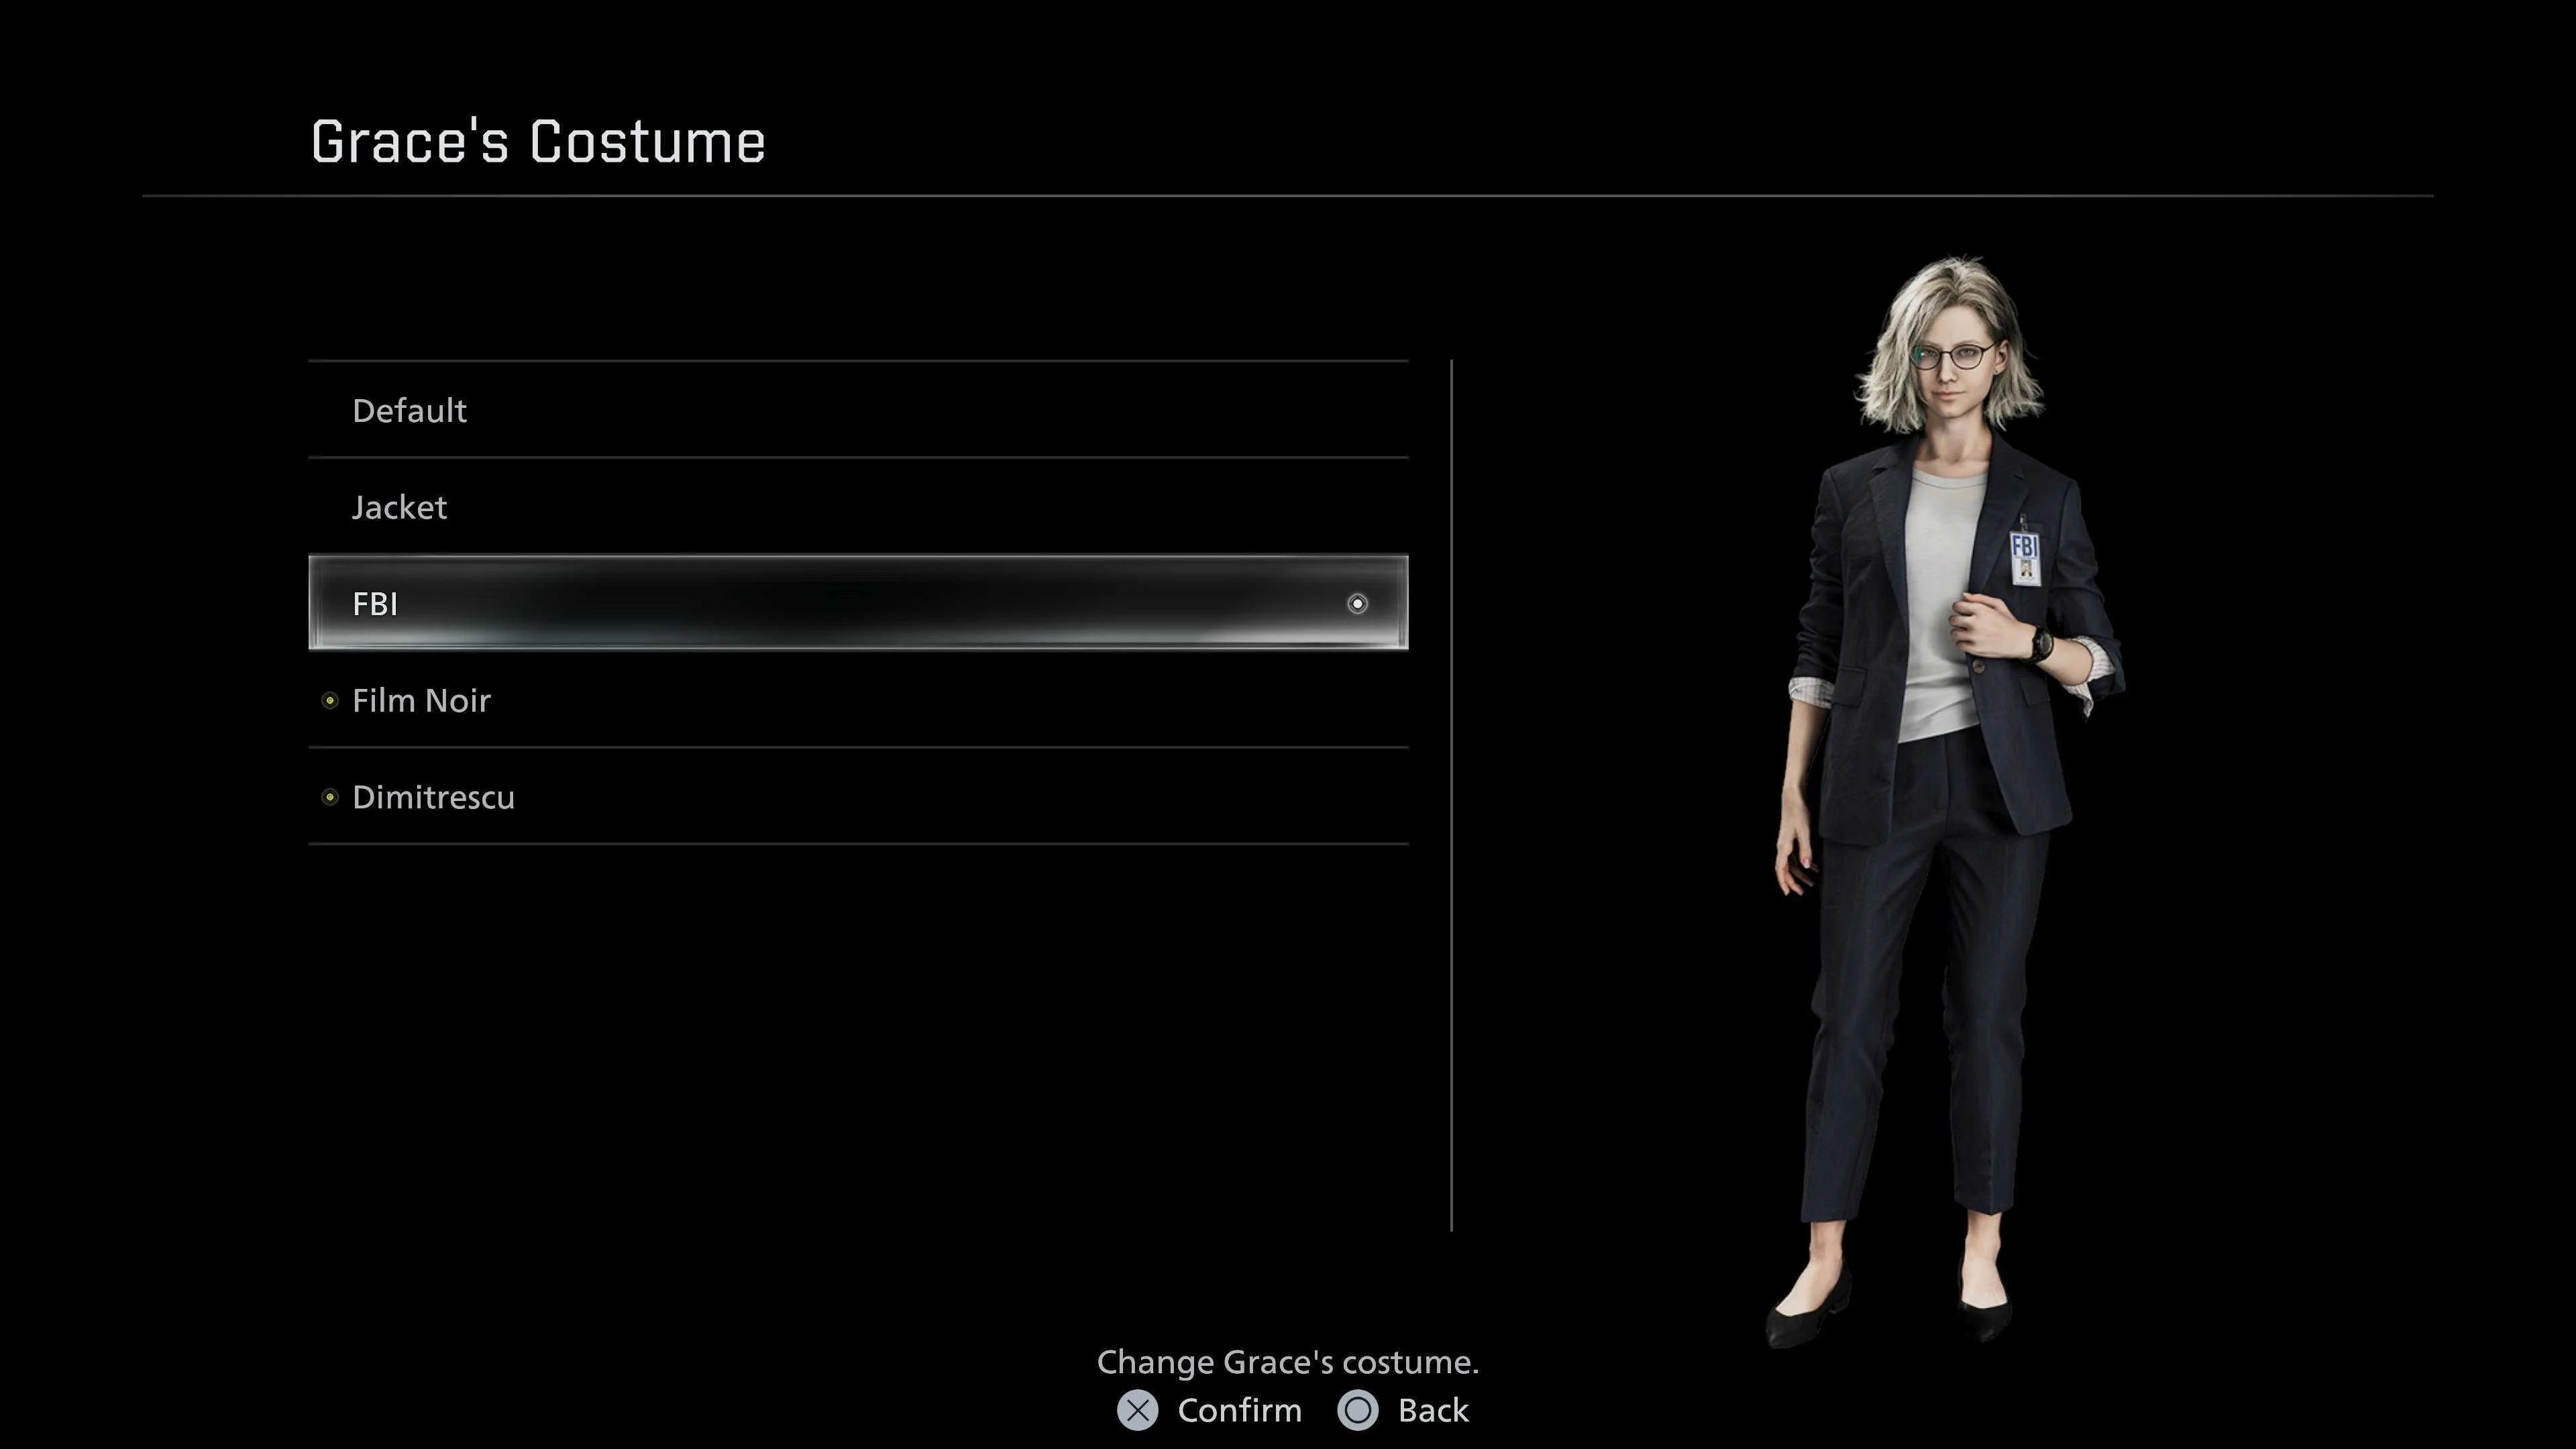Click the green dot beside Film Noir
This screenshot has width=2576, height=1449.
pos(330,700)
